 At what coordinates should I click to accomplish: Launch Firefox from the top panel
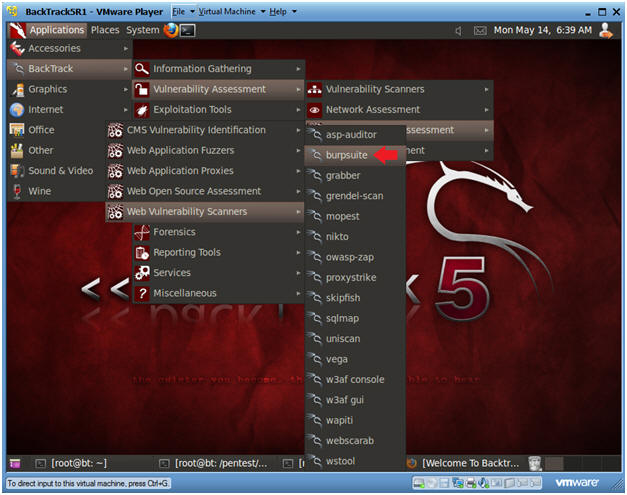(x=171, y=30)
